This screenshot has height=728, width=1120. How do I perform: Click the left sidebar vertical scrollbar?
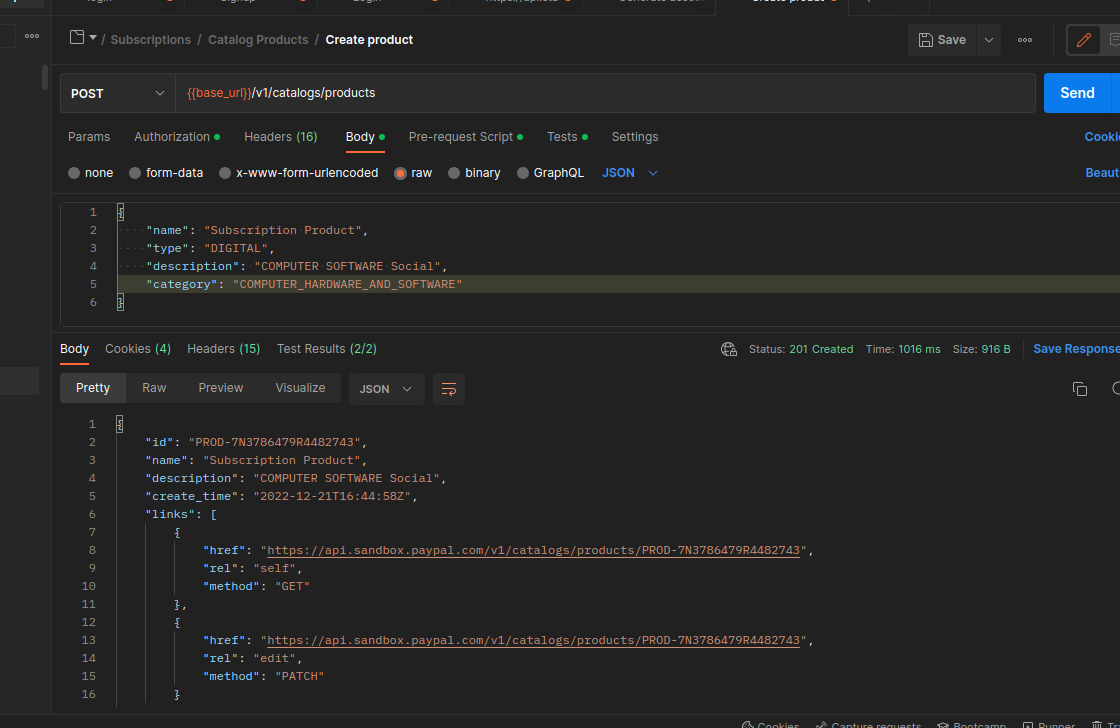pos(44,78)
